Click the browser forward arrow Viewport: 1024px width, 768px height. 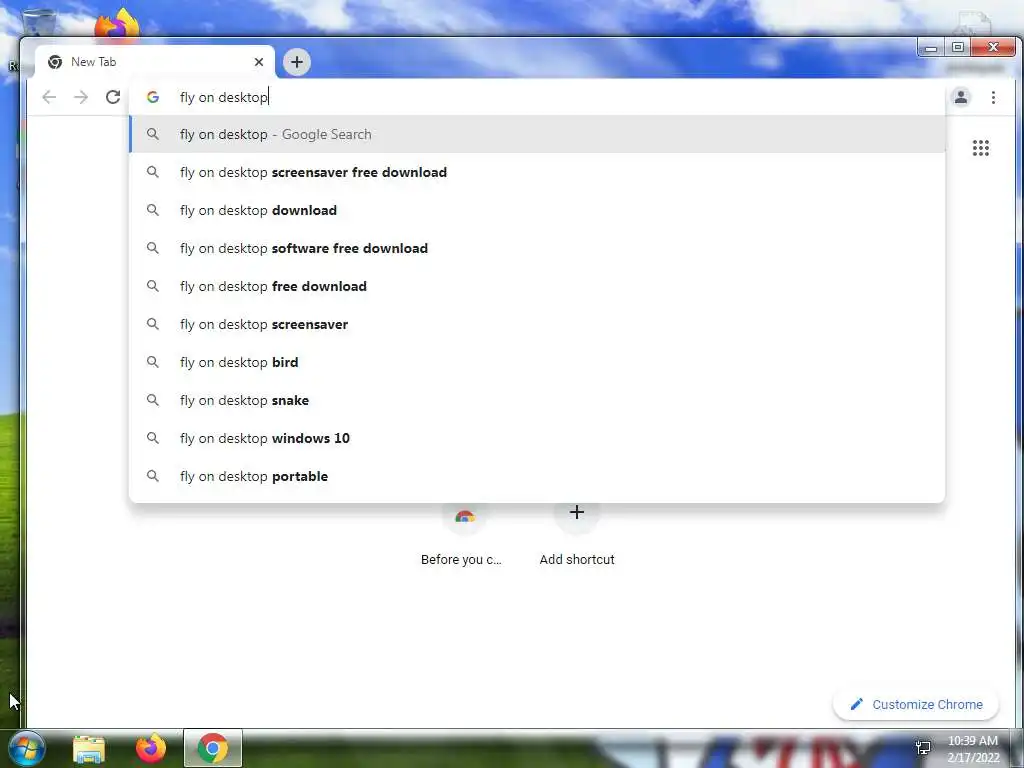[81, 97]
